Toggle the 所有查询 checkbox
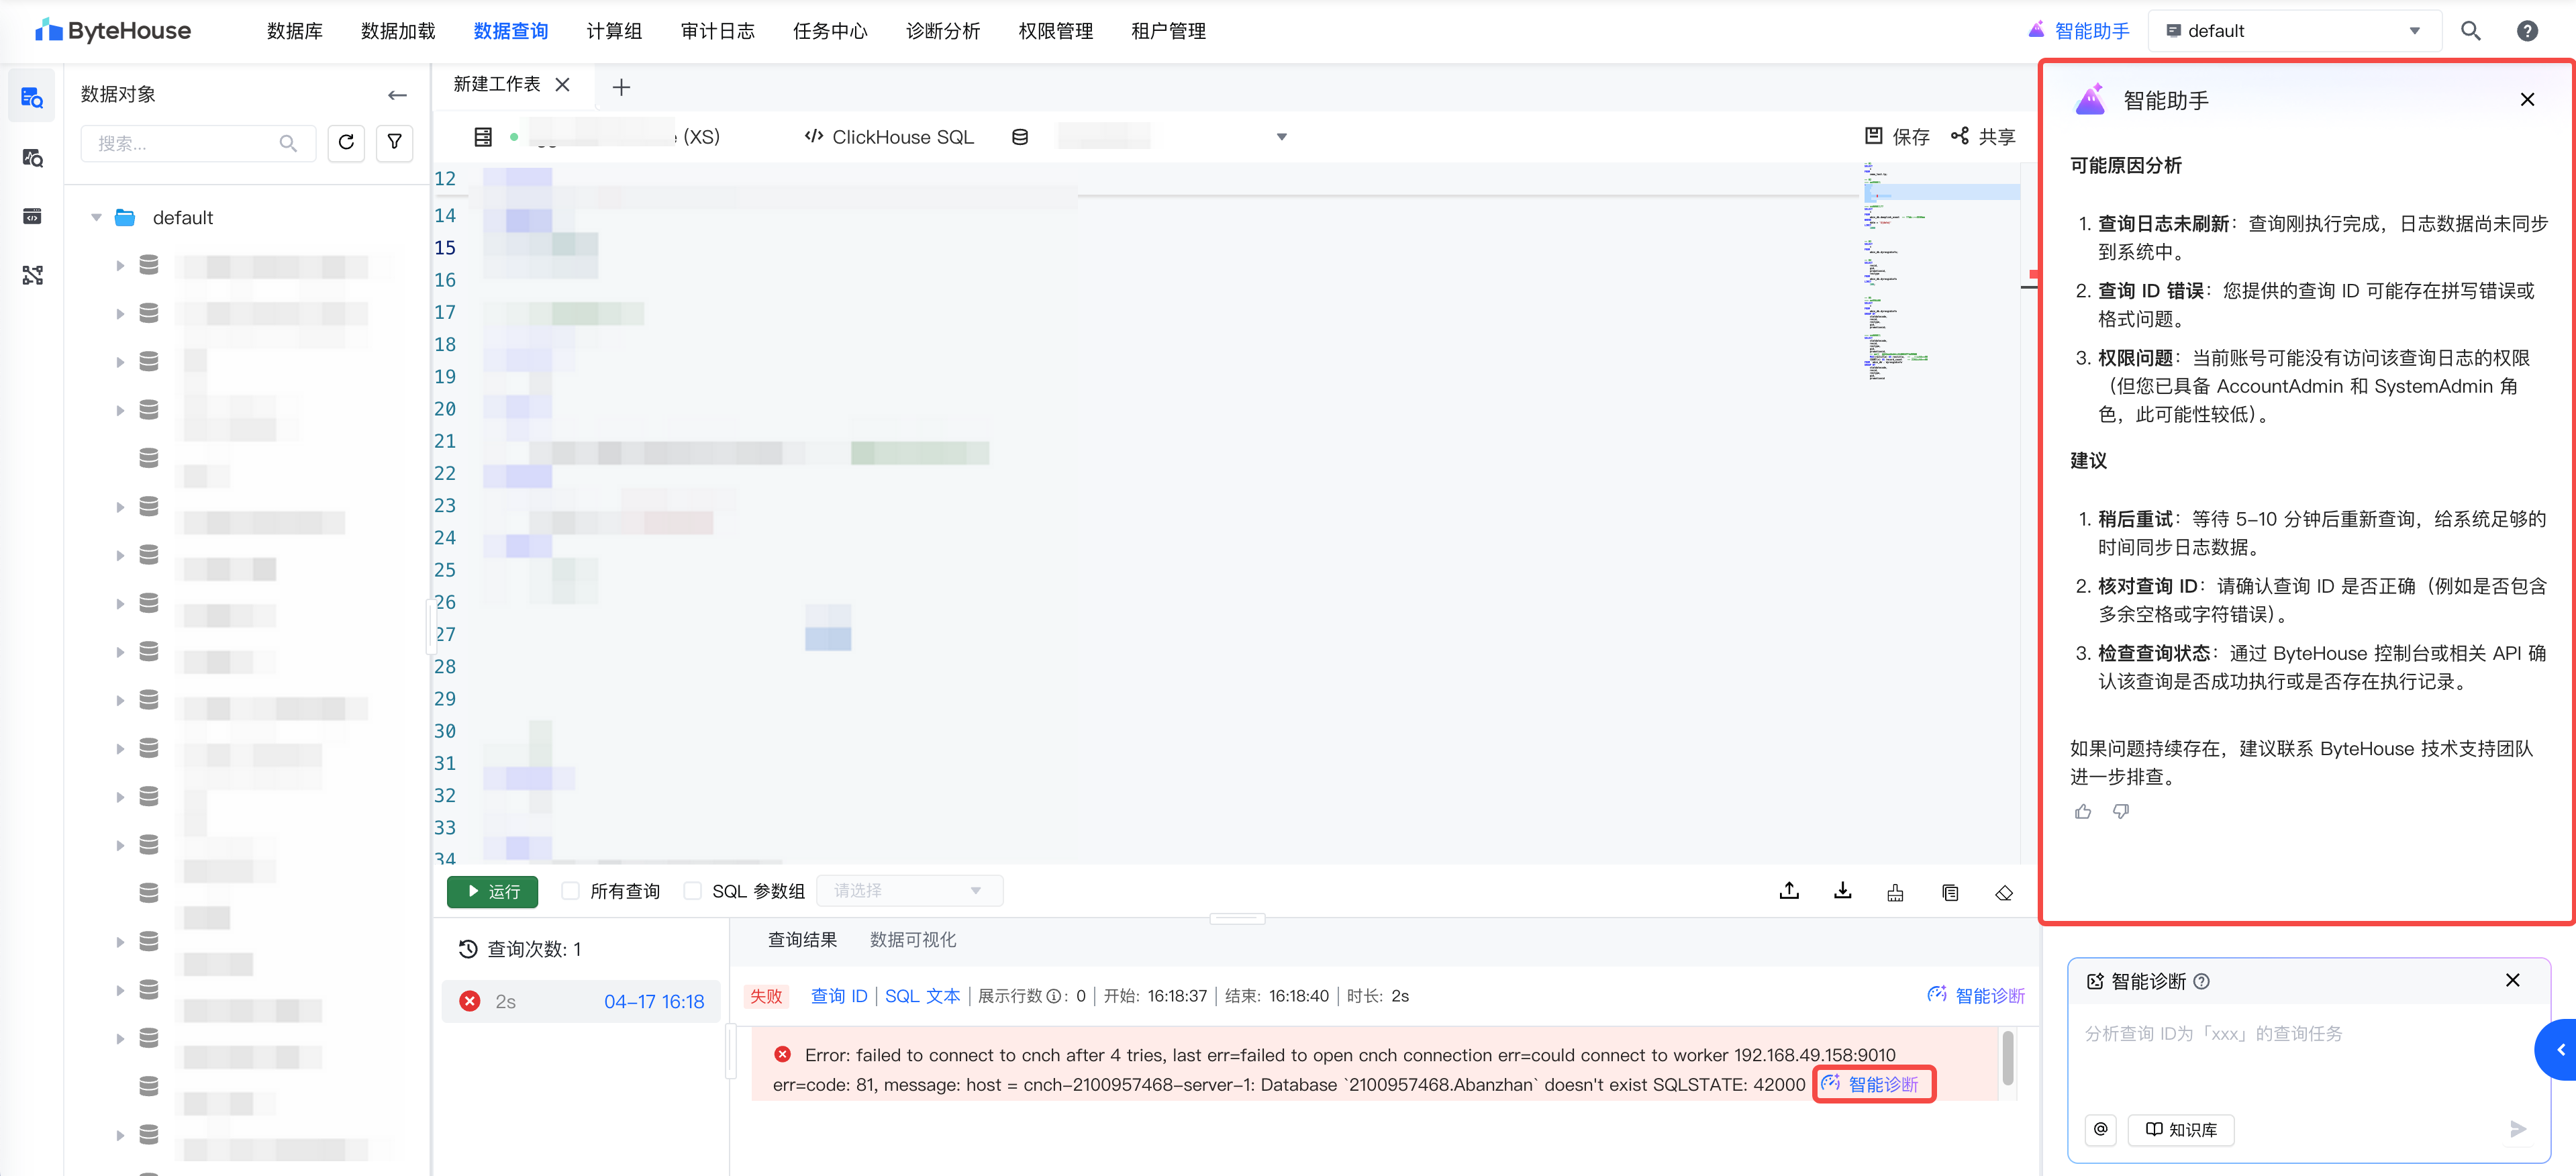 [x=571, y=891]
